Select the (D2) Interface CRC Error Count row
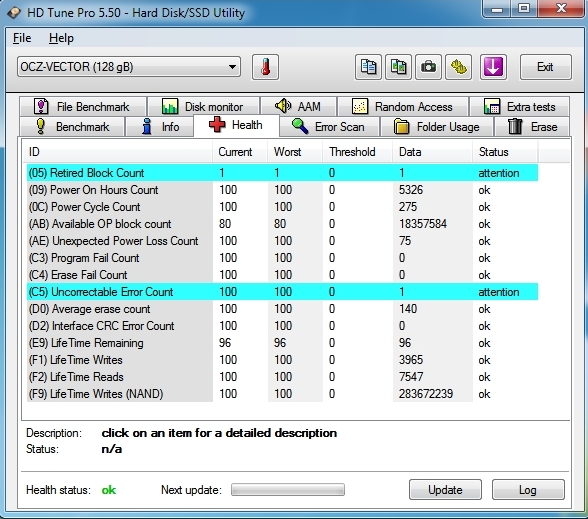This screenshot has width=588, height=519. (282, 326)
